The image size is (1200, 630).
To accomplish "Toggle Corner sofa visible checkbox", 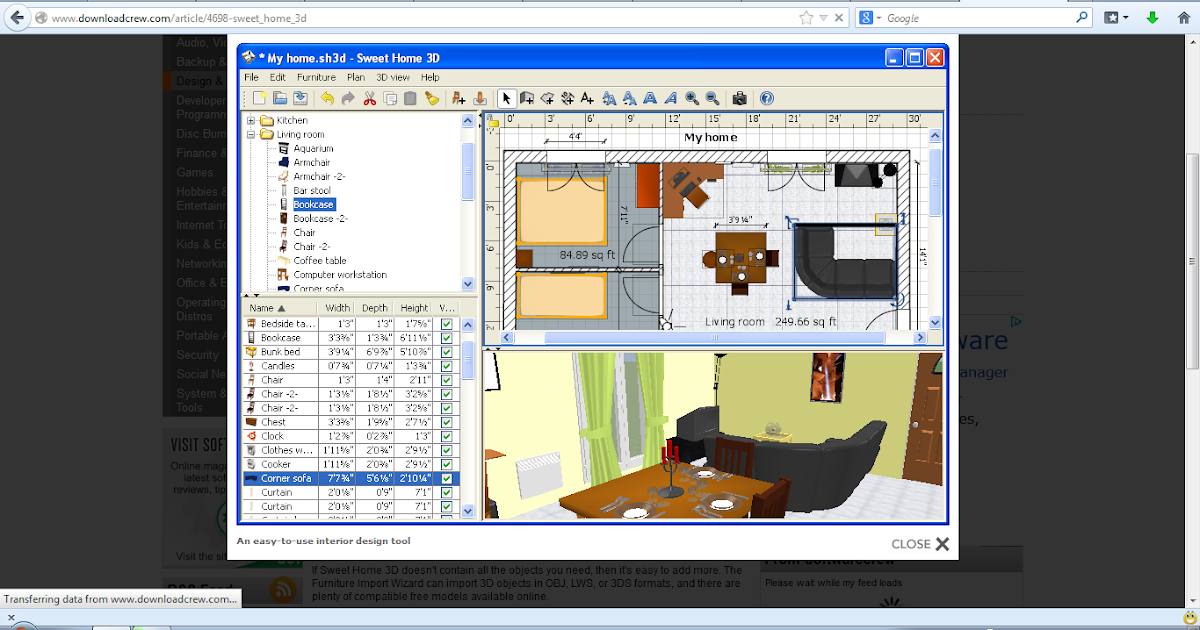I will pos(447,478).
